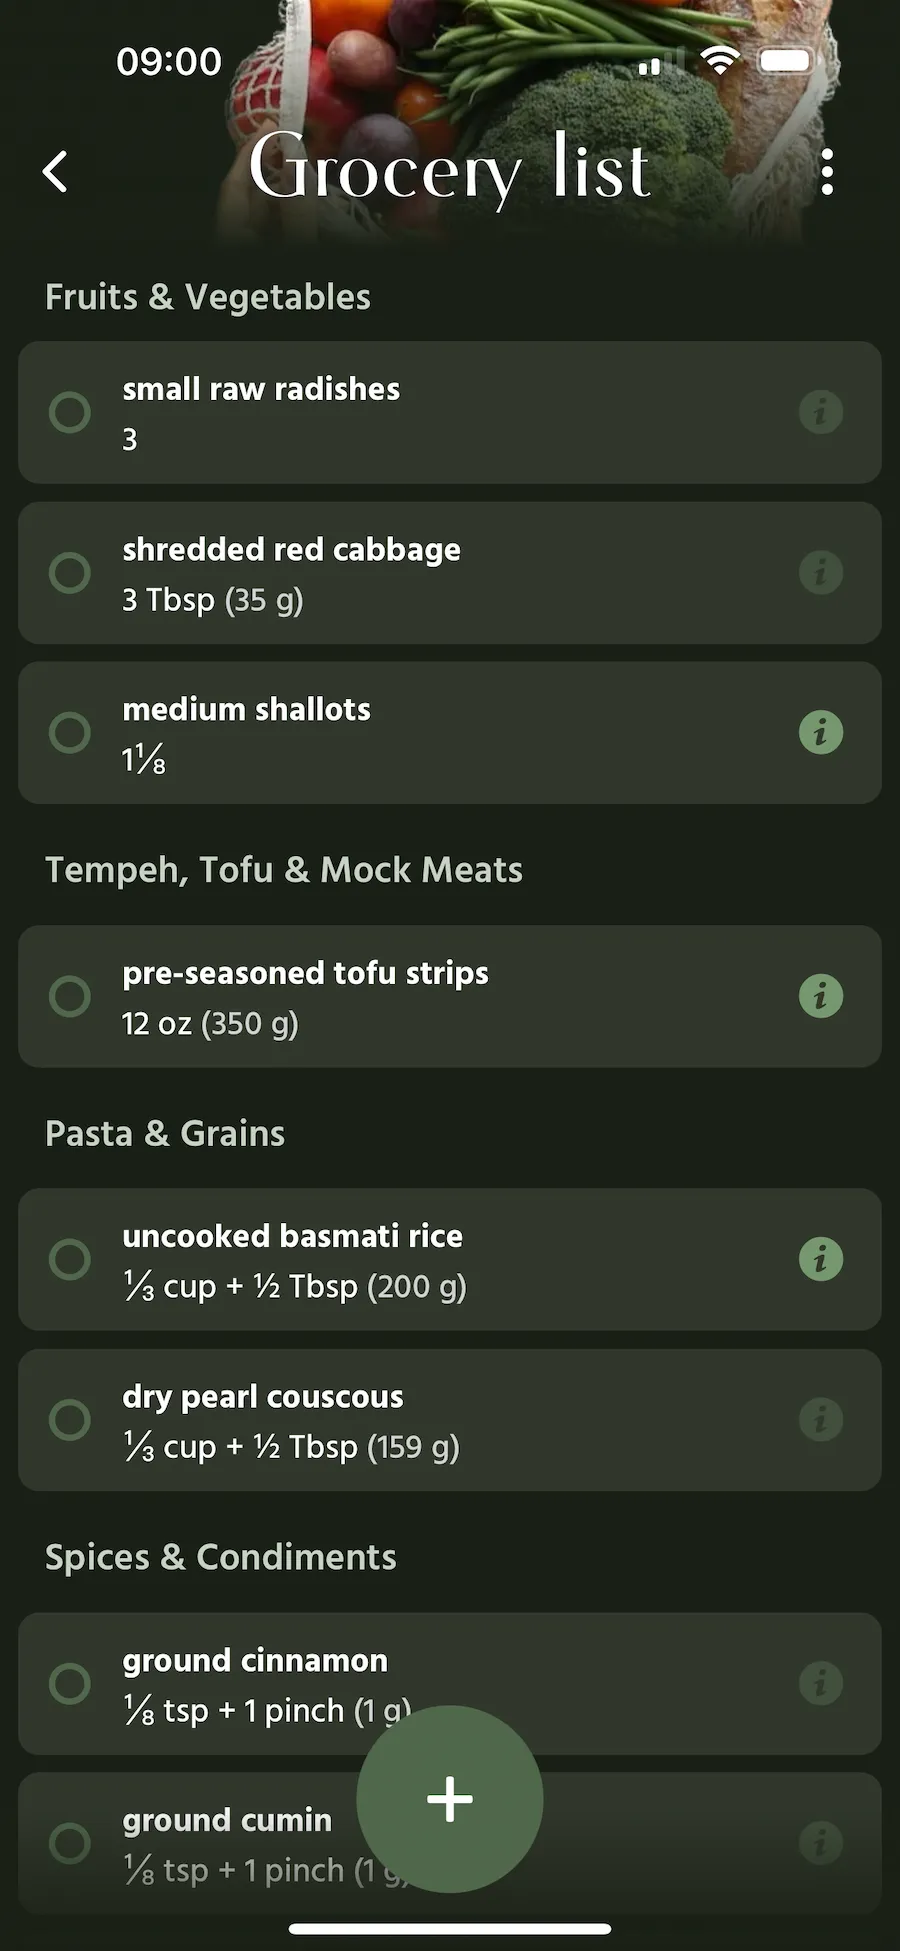Show info for small raw radishes
Viewport: 900px width, 1951px height.
pyautogui.click(x=821, y=412)
